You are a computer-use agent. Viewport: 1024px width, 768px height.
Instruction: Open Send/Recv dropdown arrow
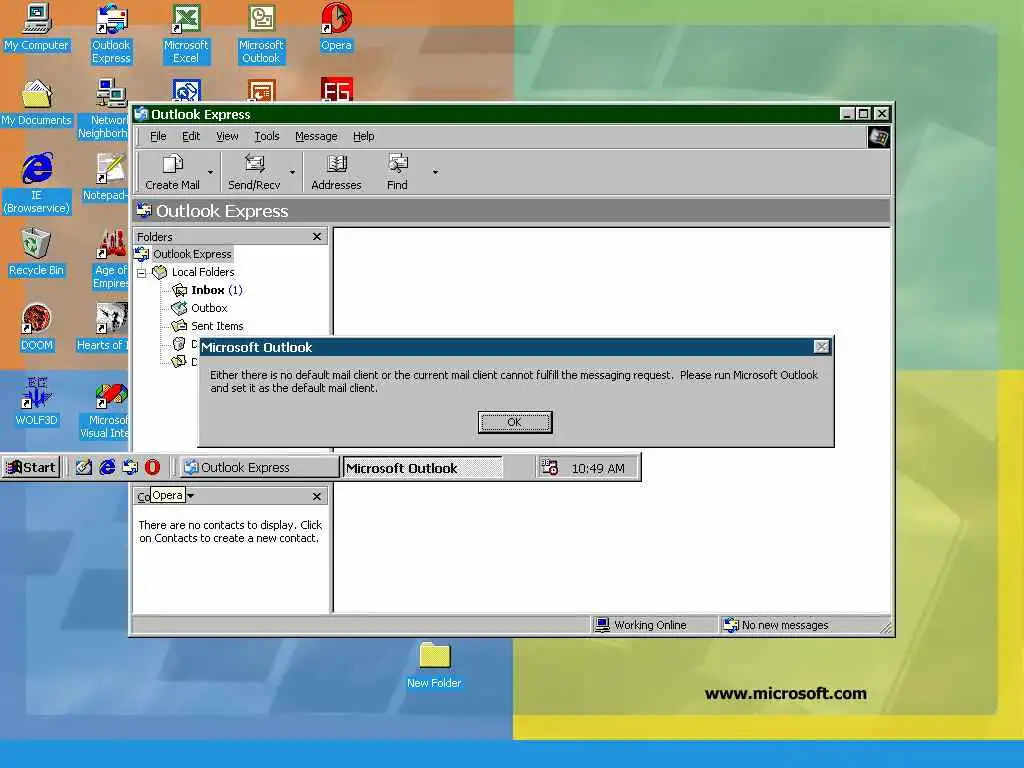292,172
